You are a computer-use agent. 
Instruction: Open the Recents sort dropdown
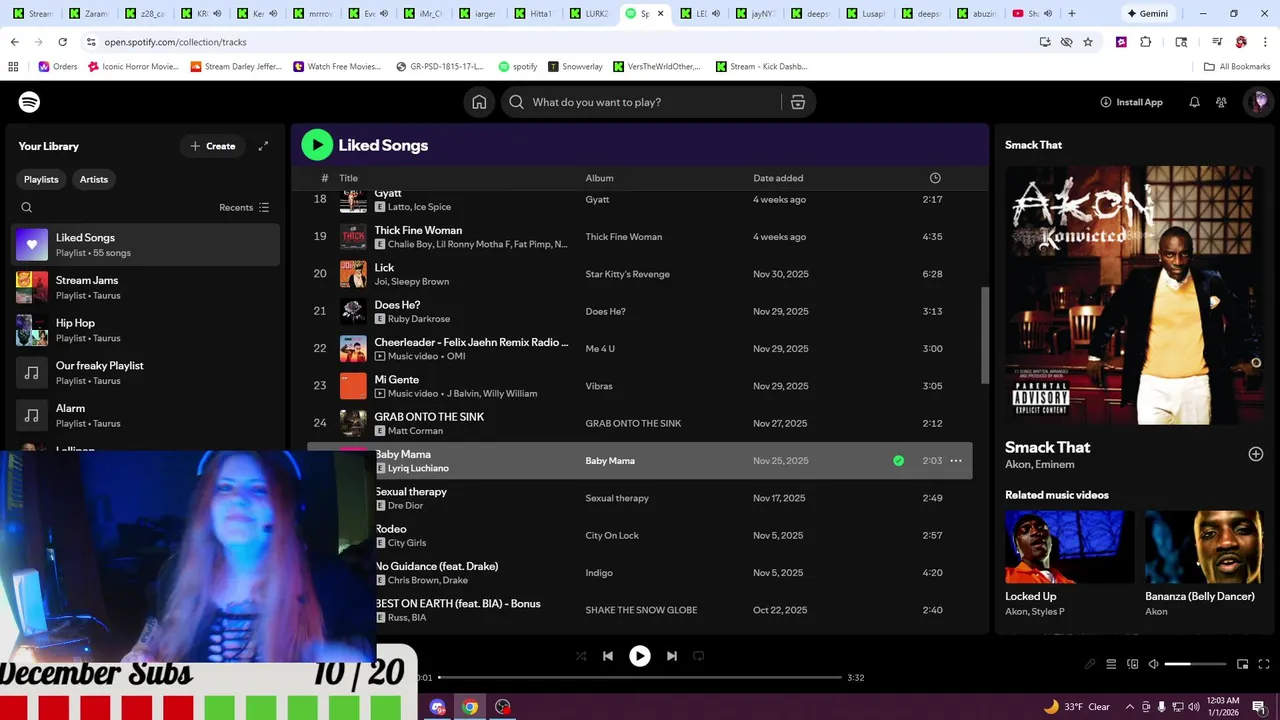pos(244,208)
